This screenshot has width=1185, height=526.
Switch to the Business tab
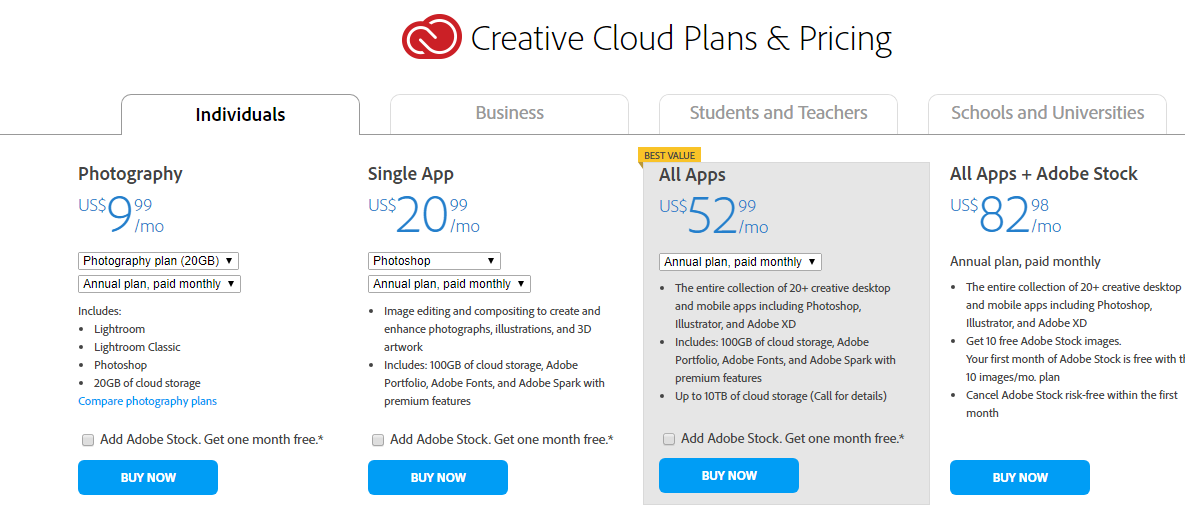pyautogui.click(x=509, y=113)
